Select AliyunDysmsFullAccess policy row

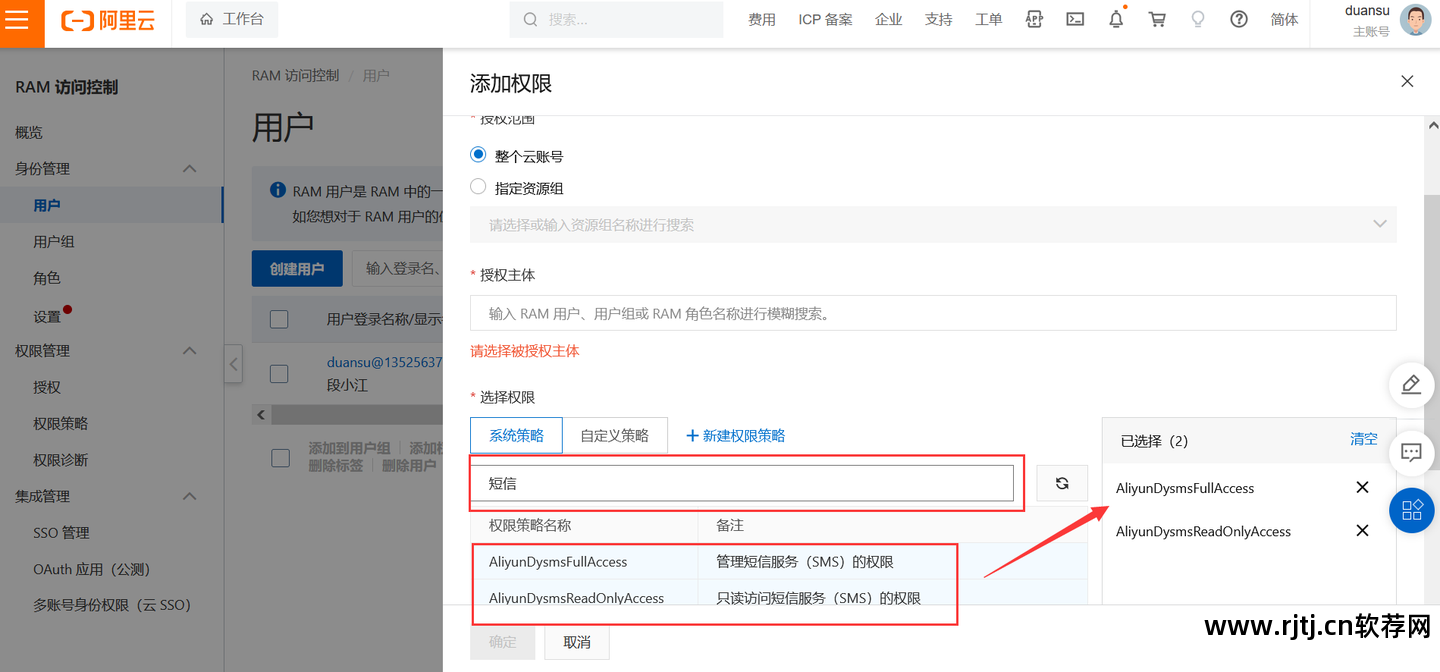779,561
